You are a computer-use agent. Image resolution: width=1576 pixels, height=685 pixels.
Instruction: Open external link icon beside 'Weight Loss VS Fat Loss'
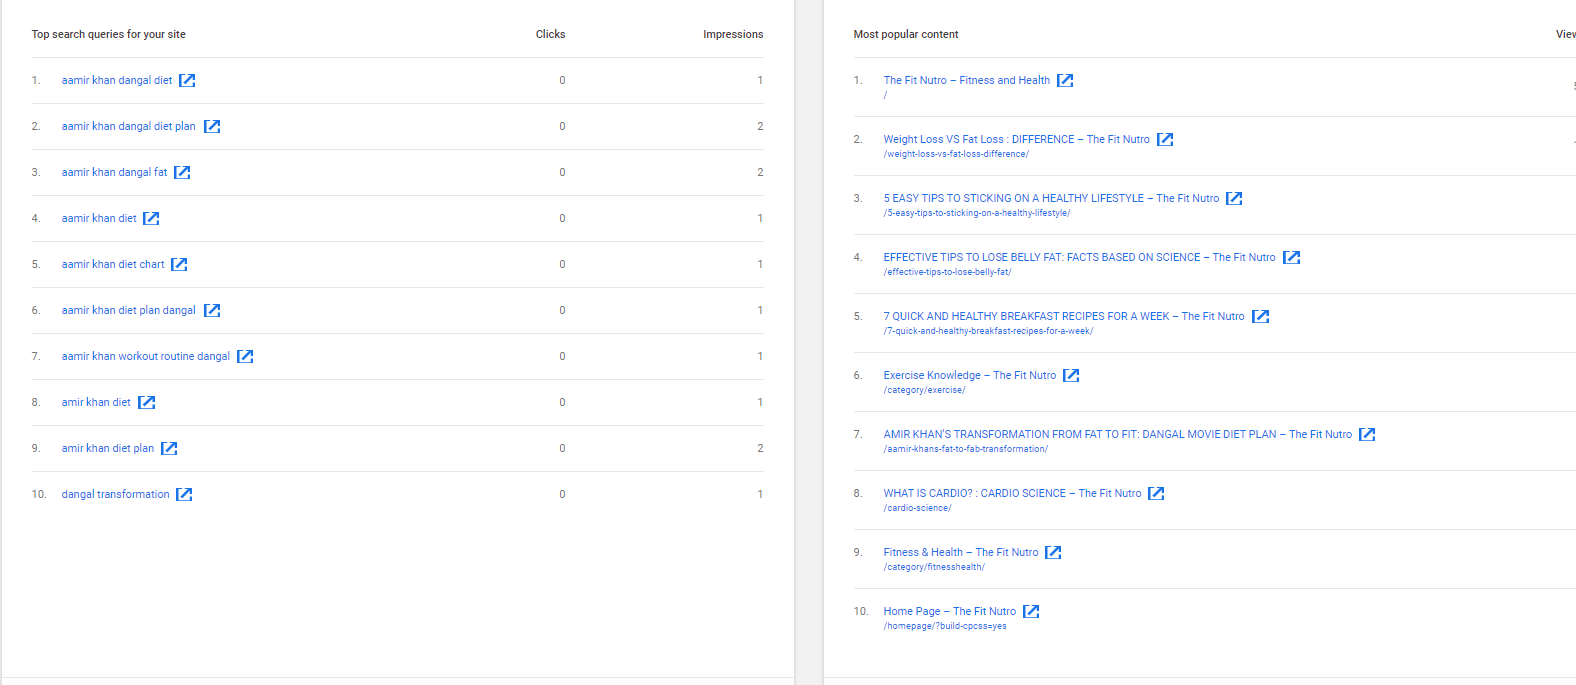(1165, 139)
